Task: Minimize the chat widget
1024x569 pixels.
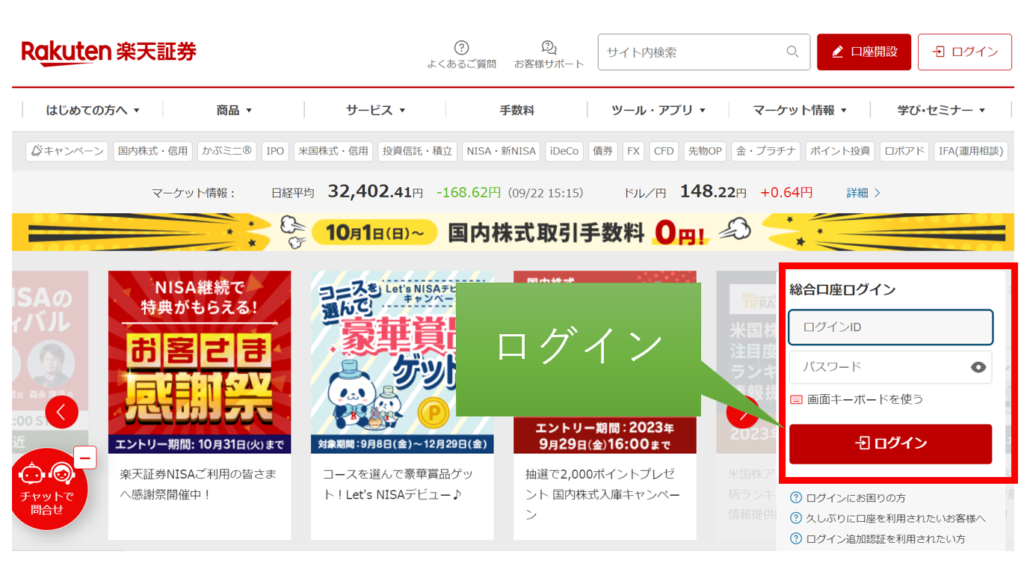Action: (85, 458)
